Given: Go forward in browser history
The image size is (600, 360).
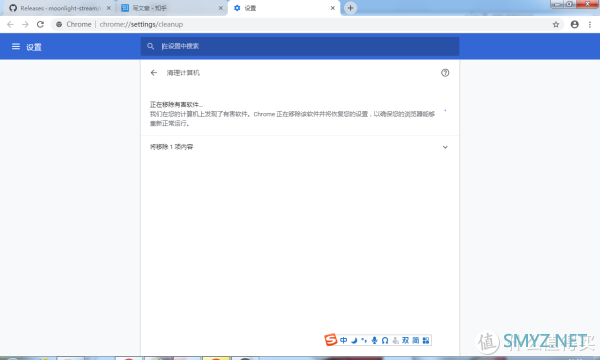Looking at the screenshot, I should click(25, 24).
